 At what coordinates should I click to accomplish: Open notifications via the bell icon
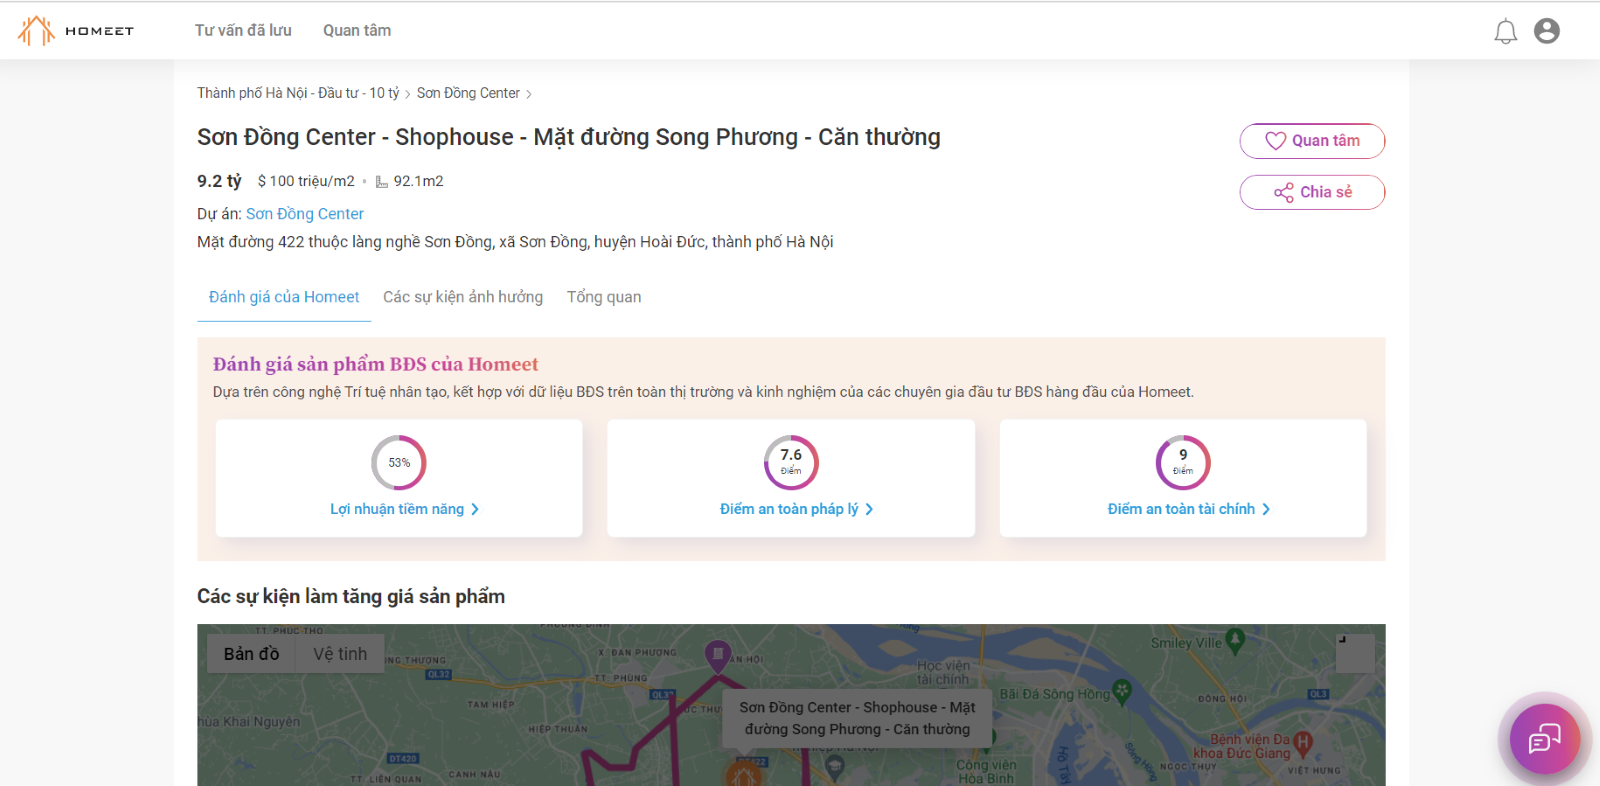point(1506,31)
